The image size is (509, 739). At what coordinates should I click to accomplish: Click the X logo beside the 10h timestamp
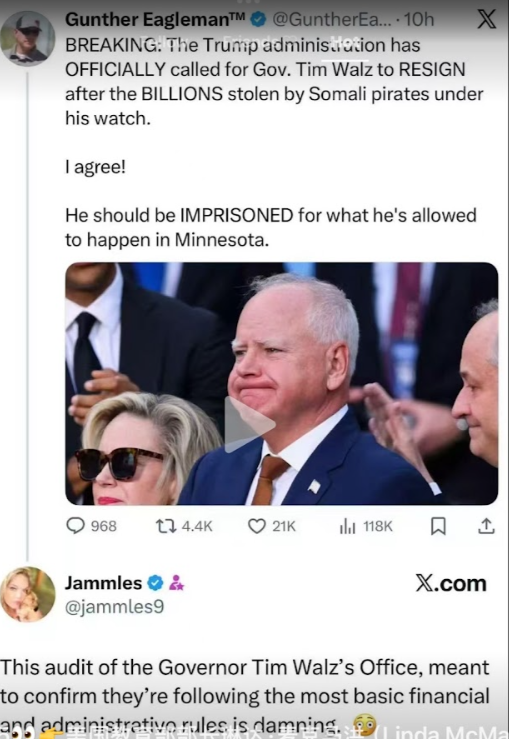486,19
